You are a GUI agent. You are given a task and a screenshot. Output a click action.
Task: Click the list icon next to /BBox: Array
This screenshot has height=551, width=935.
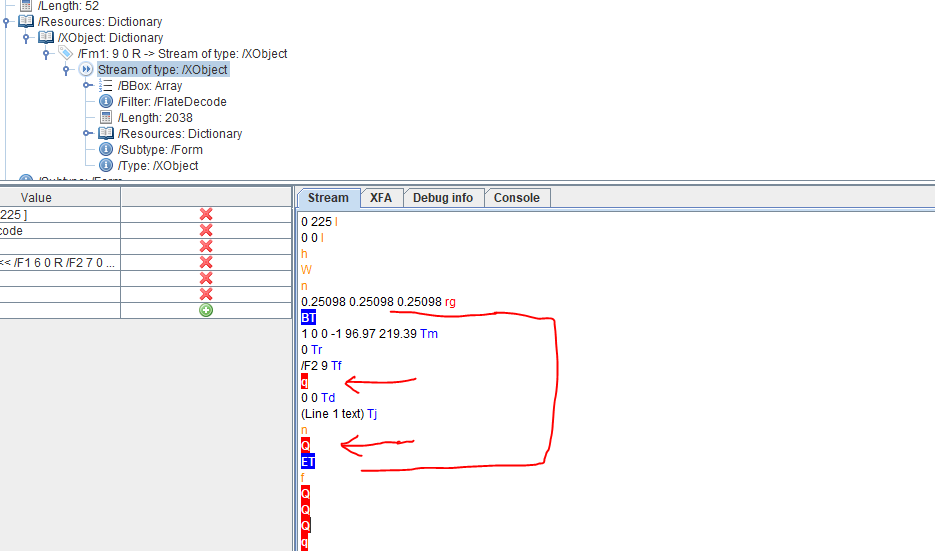tap(106, 86)
